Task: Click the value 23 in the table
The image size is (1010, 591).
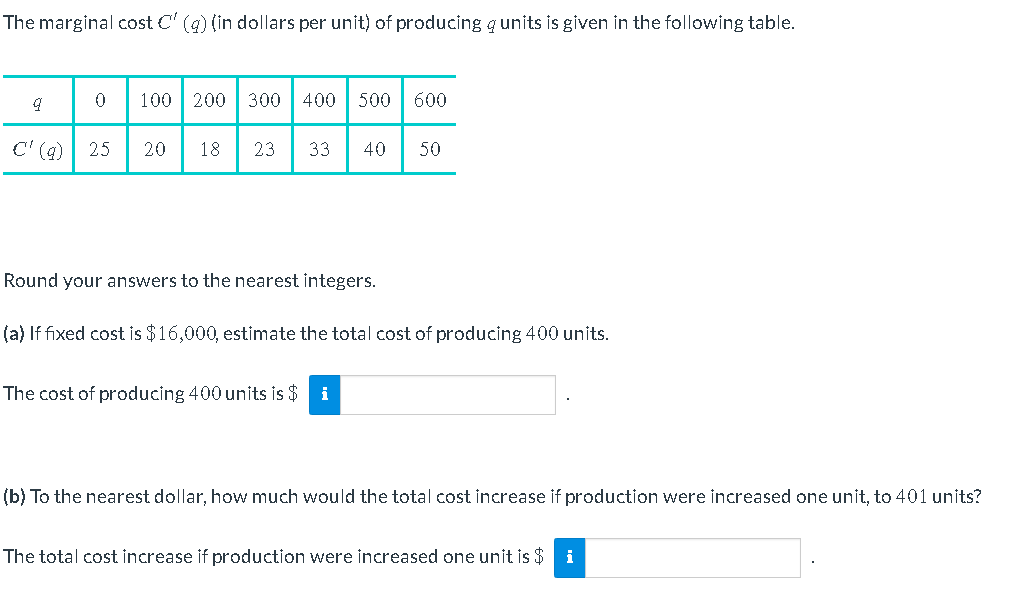Action: (264, 148)
